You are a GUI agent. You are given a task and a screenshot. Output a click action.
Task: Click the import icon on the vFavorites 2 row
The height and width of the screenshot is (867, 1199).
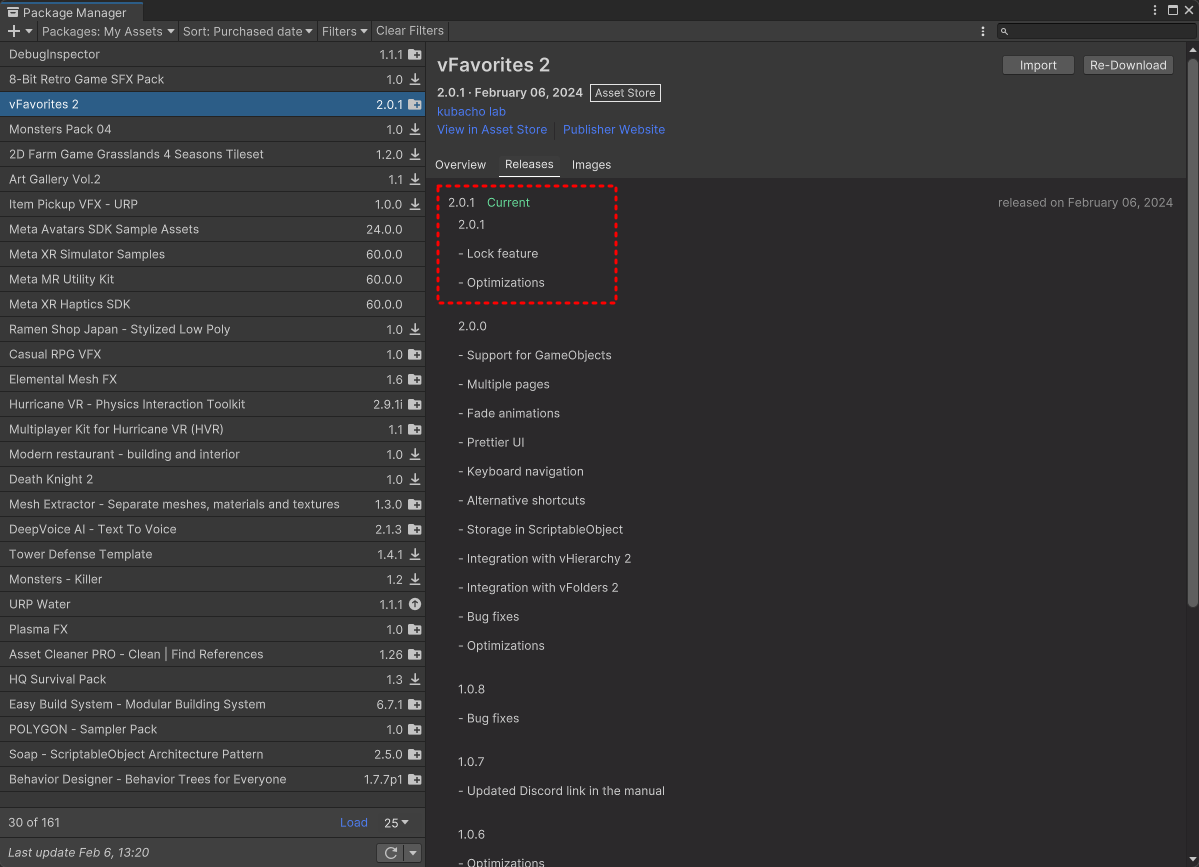pyautogui.click(x=414, y=104)
